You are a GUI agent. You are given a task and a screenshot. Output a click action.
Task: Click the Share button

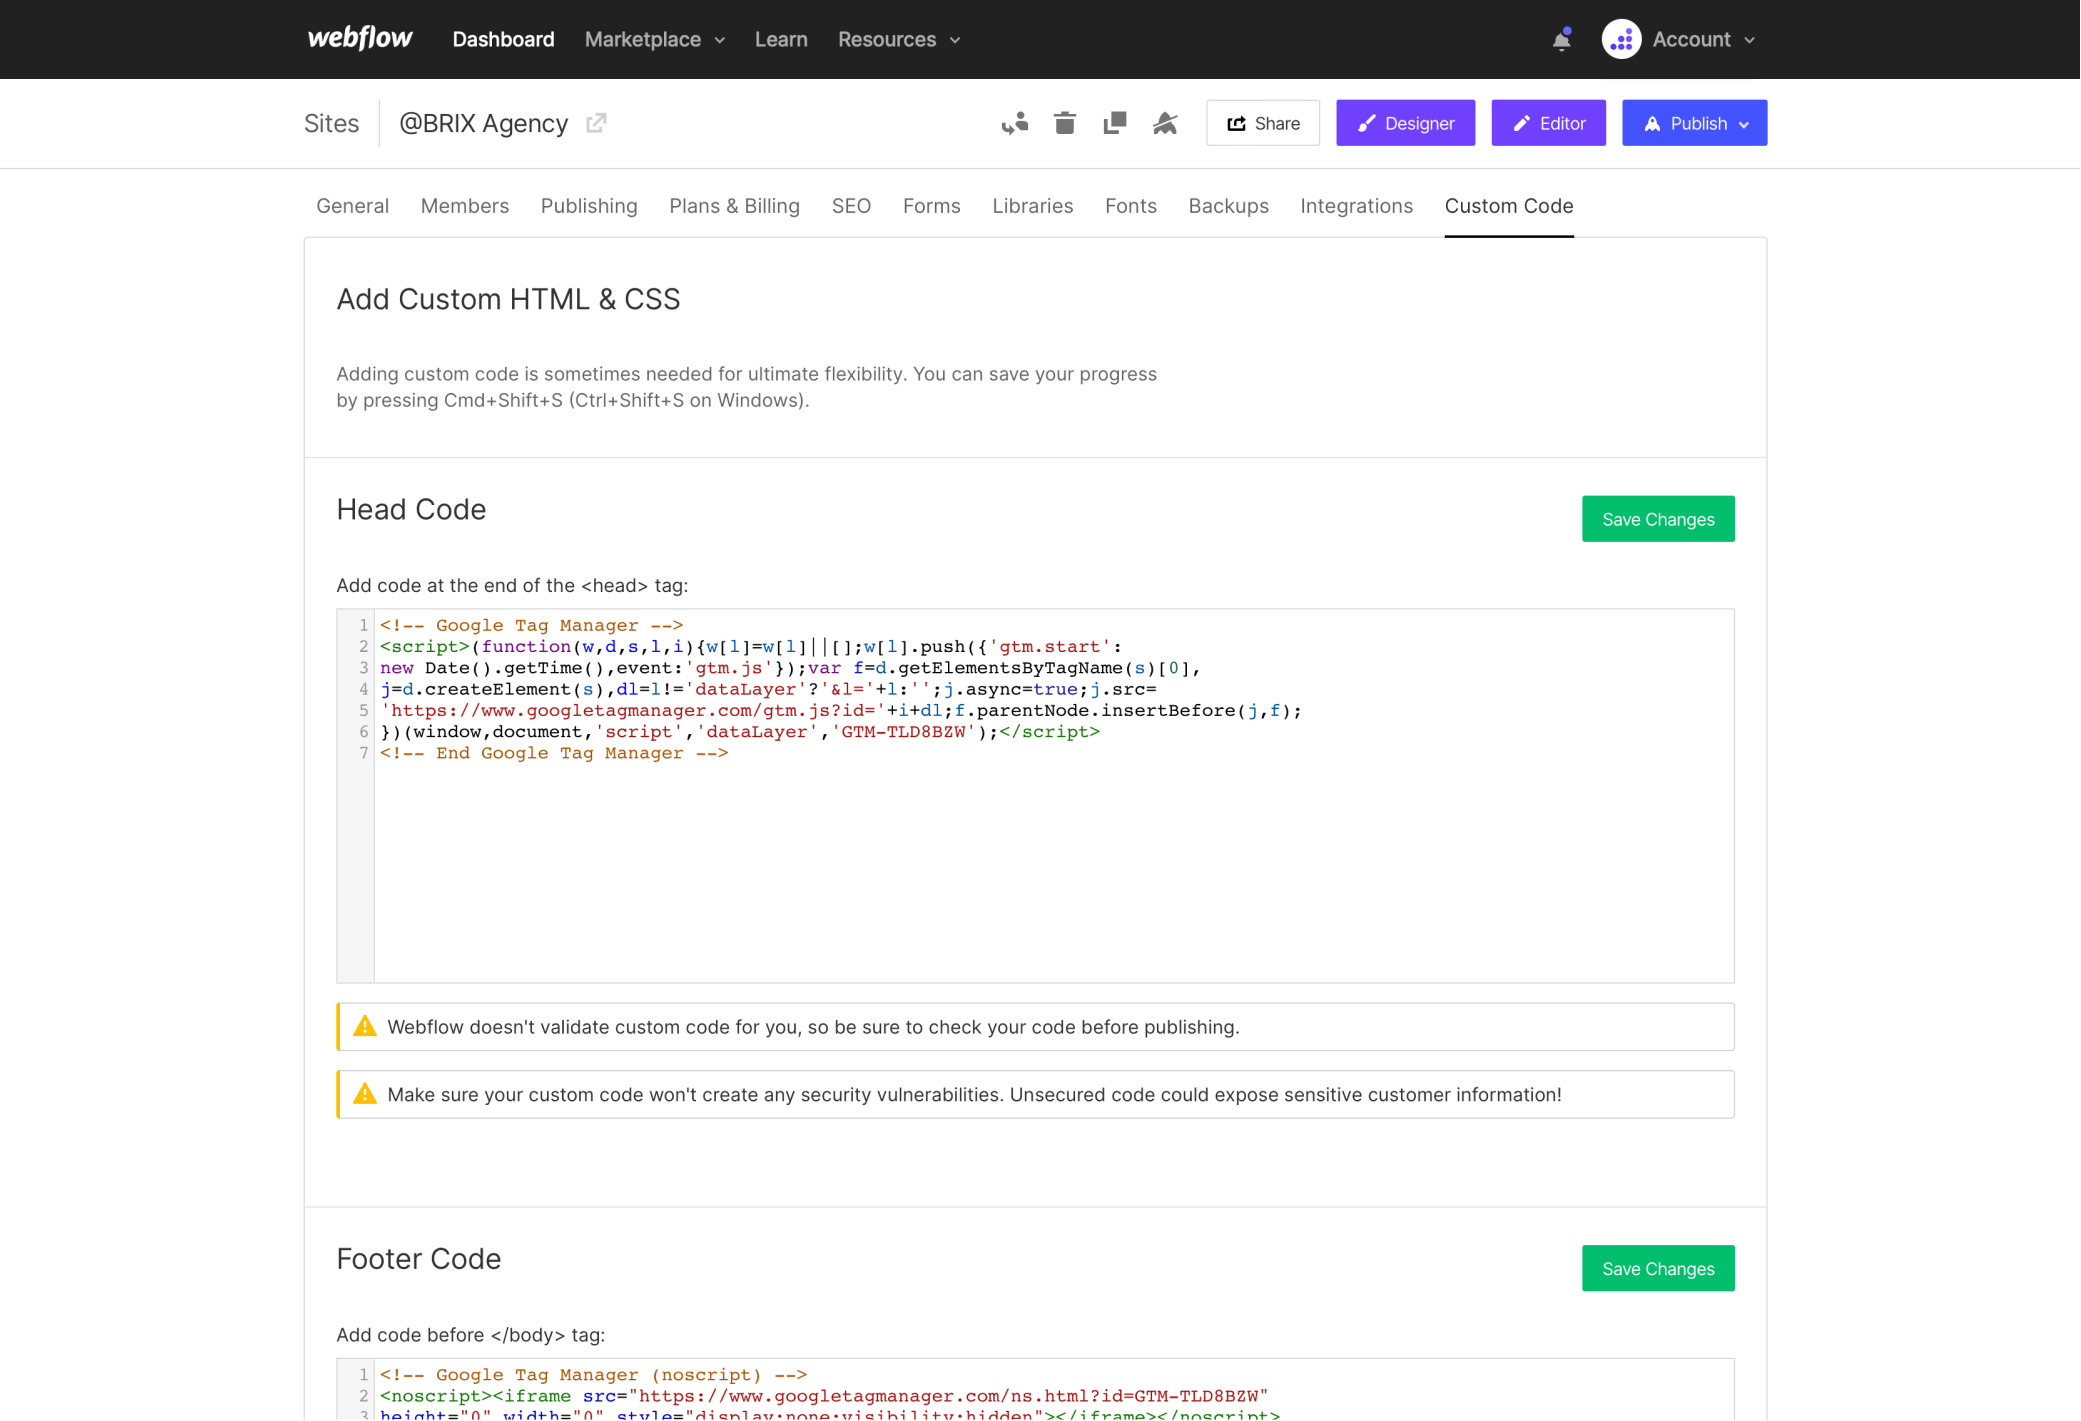[x=1262, y=123]
